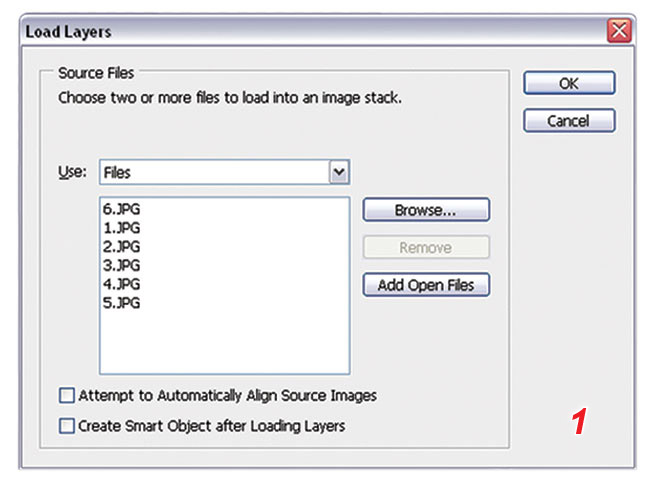Select 5.JPG in the source files list
The width and height of the screenshot is (650, 488).
(121, 303)
